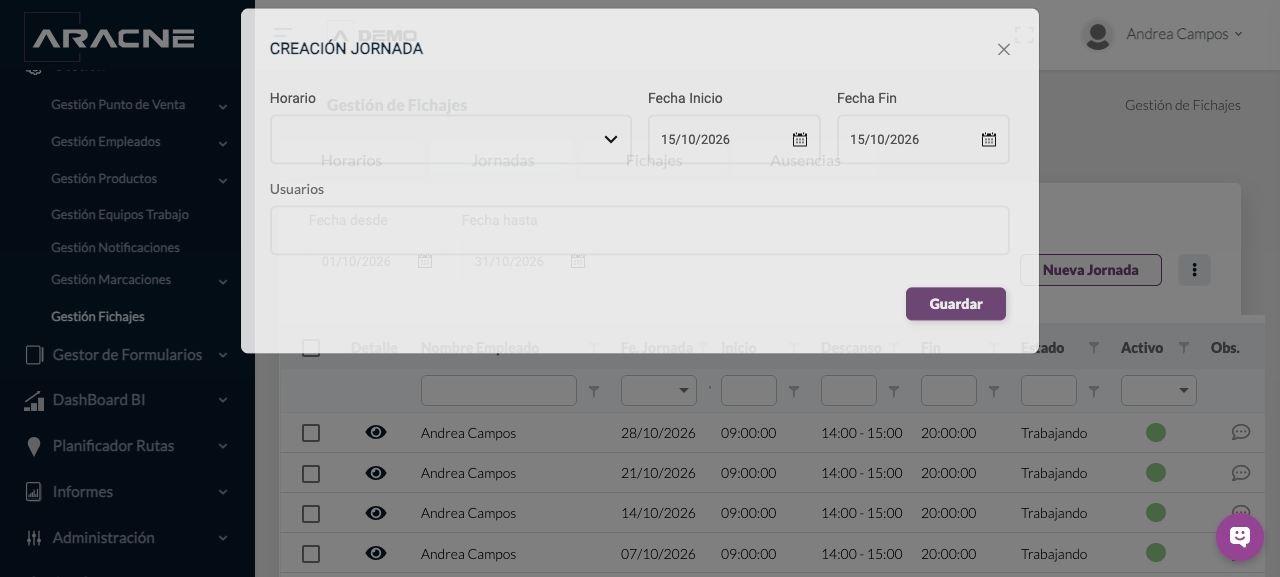Click the Planificador Rutas pin icon
The image size is (1280, 577).
(34, 446)
